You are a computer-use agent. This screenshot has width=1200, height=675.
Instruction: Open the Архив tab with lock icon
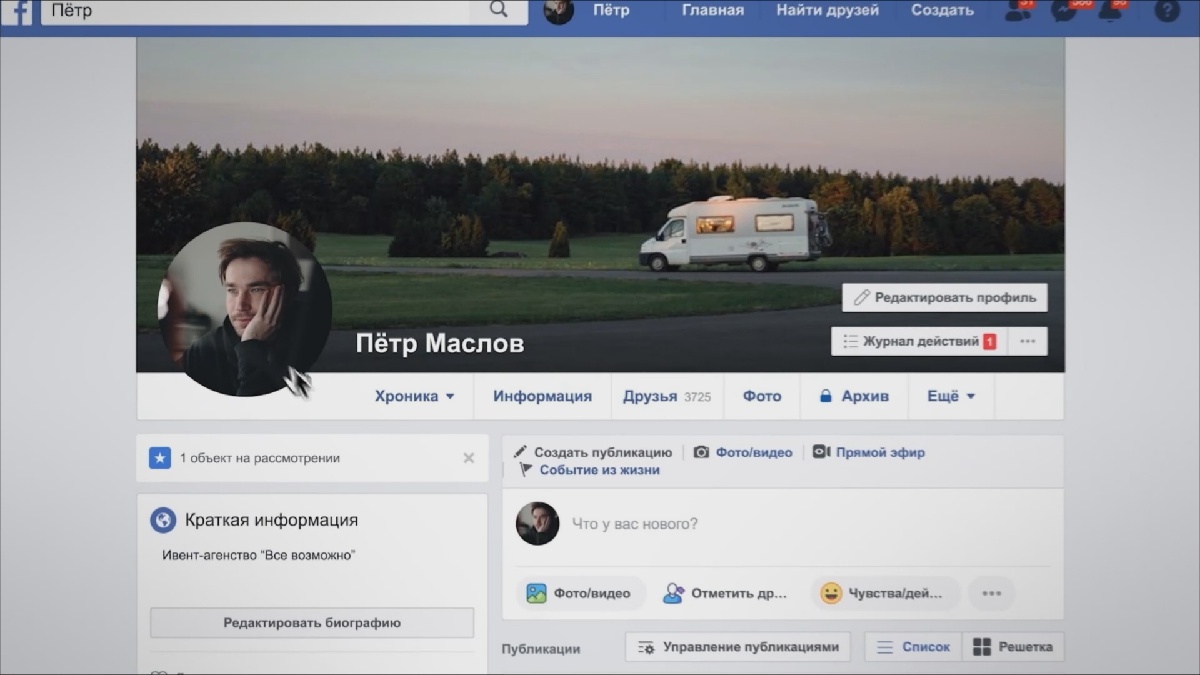click(854, 396)
